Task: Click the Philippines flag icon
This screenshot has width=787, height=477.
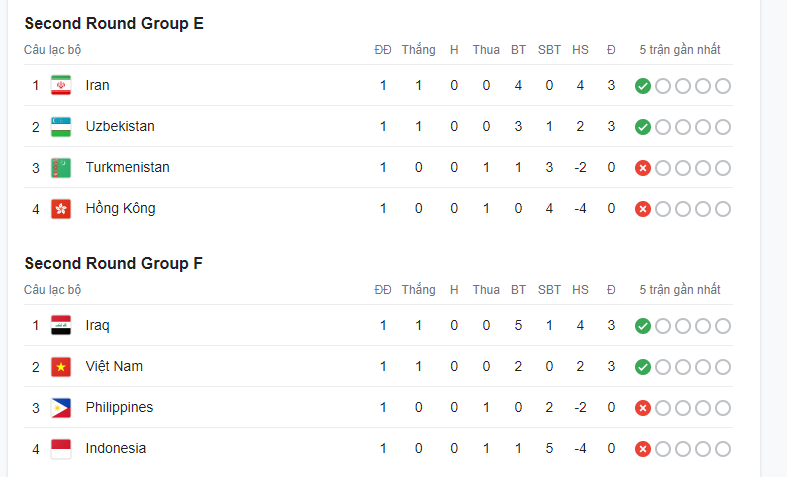Action: (61, 408)
